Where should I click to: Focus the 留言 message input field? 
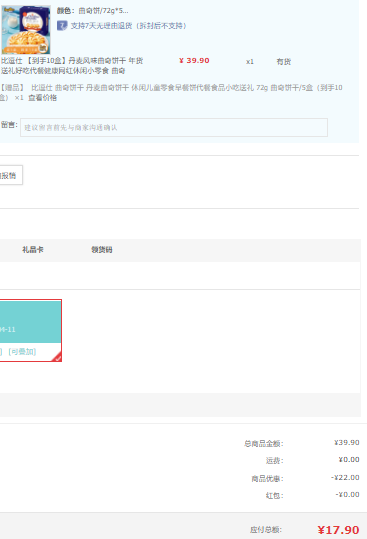point(174,128)
